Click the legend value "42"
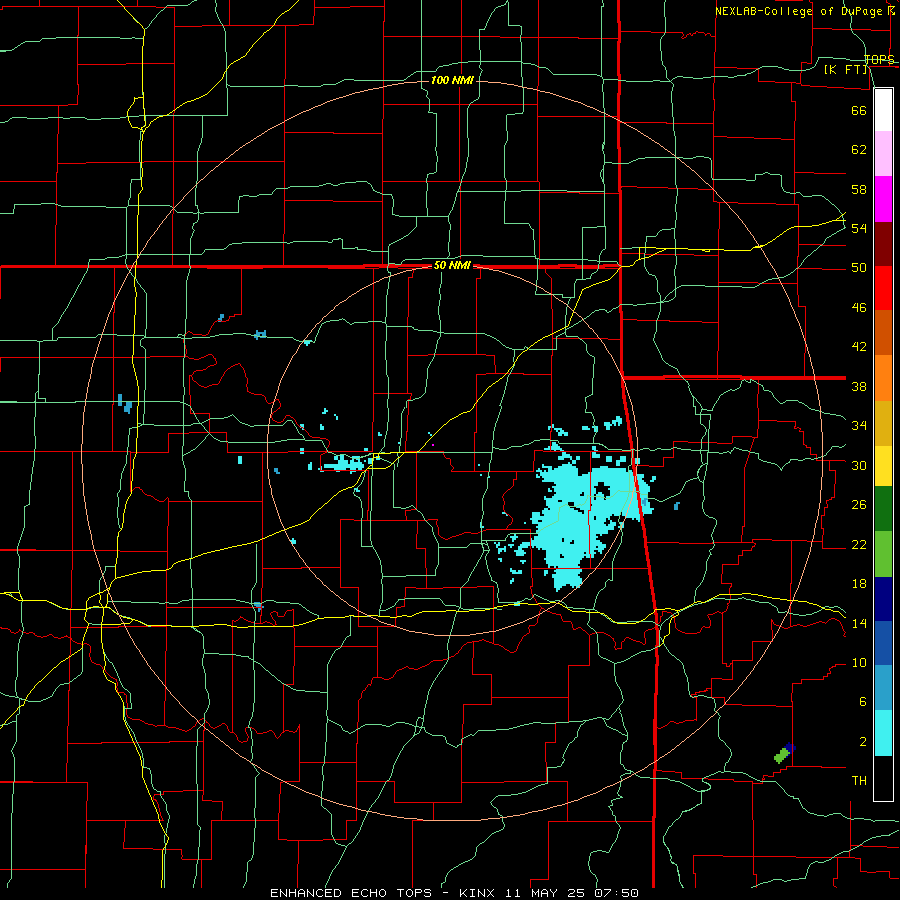 pos(859,347)
